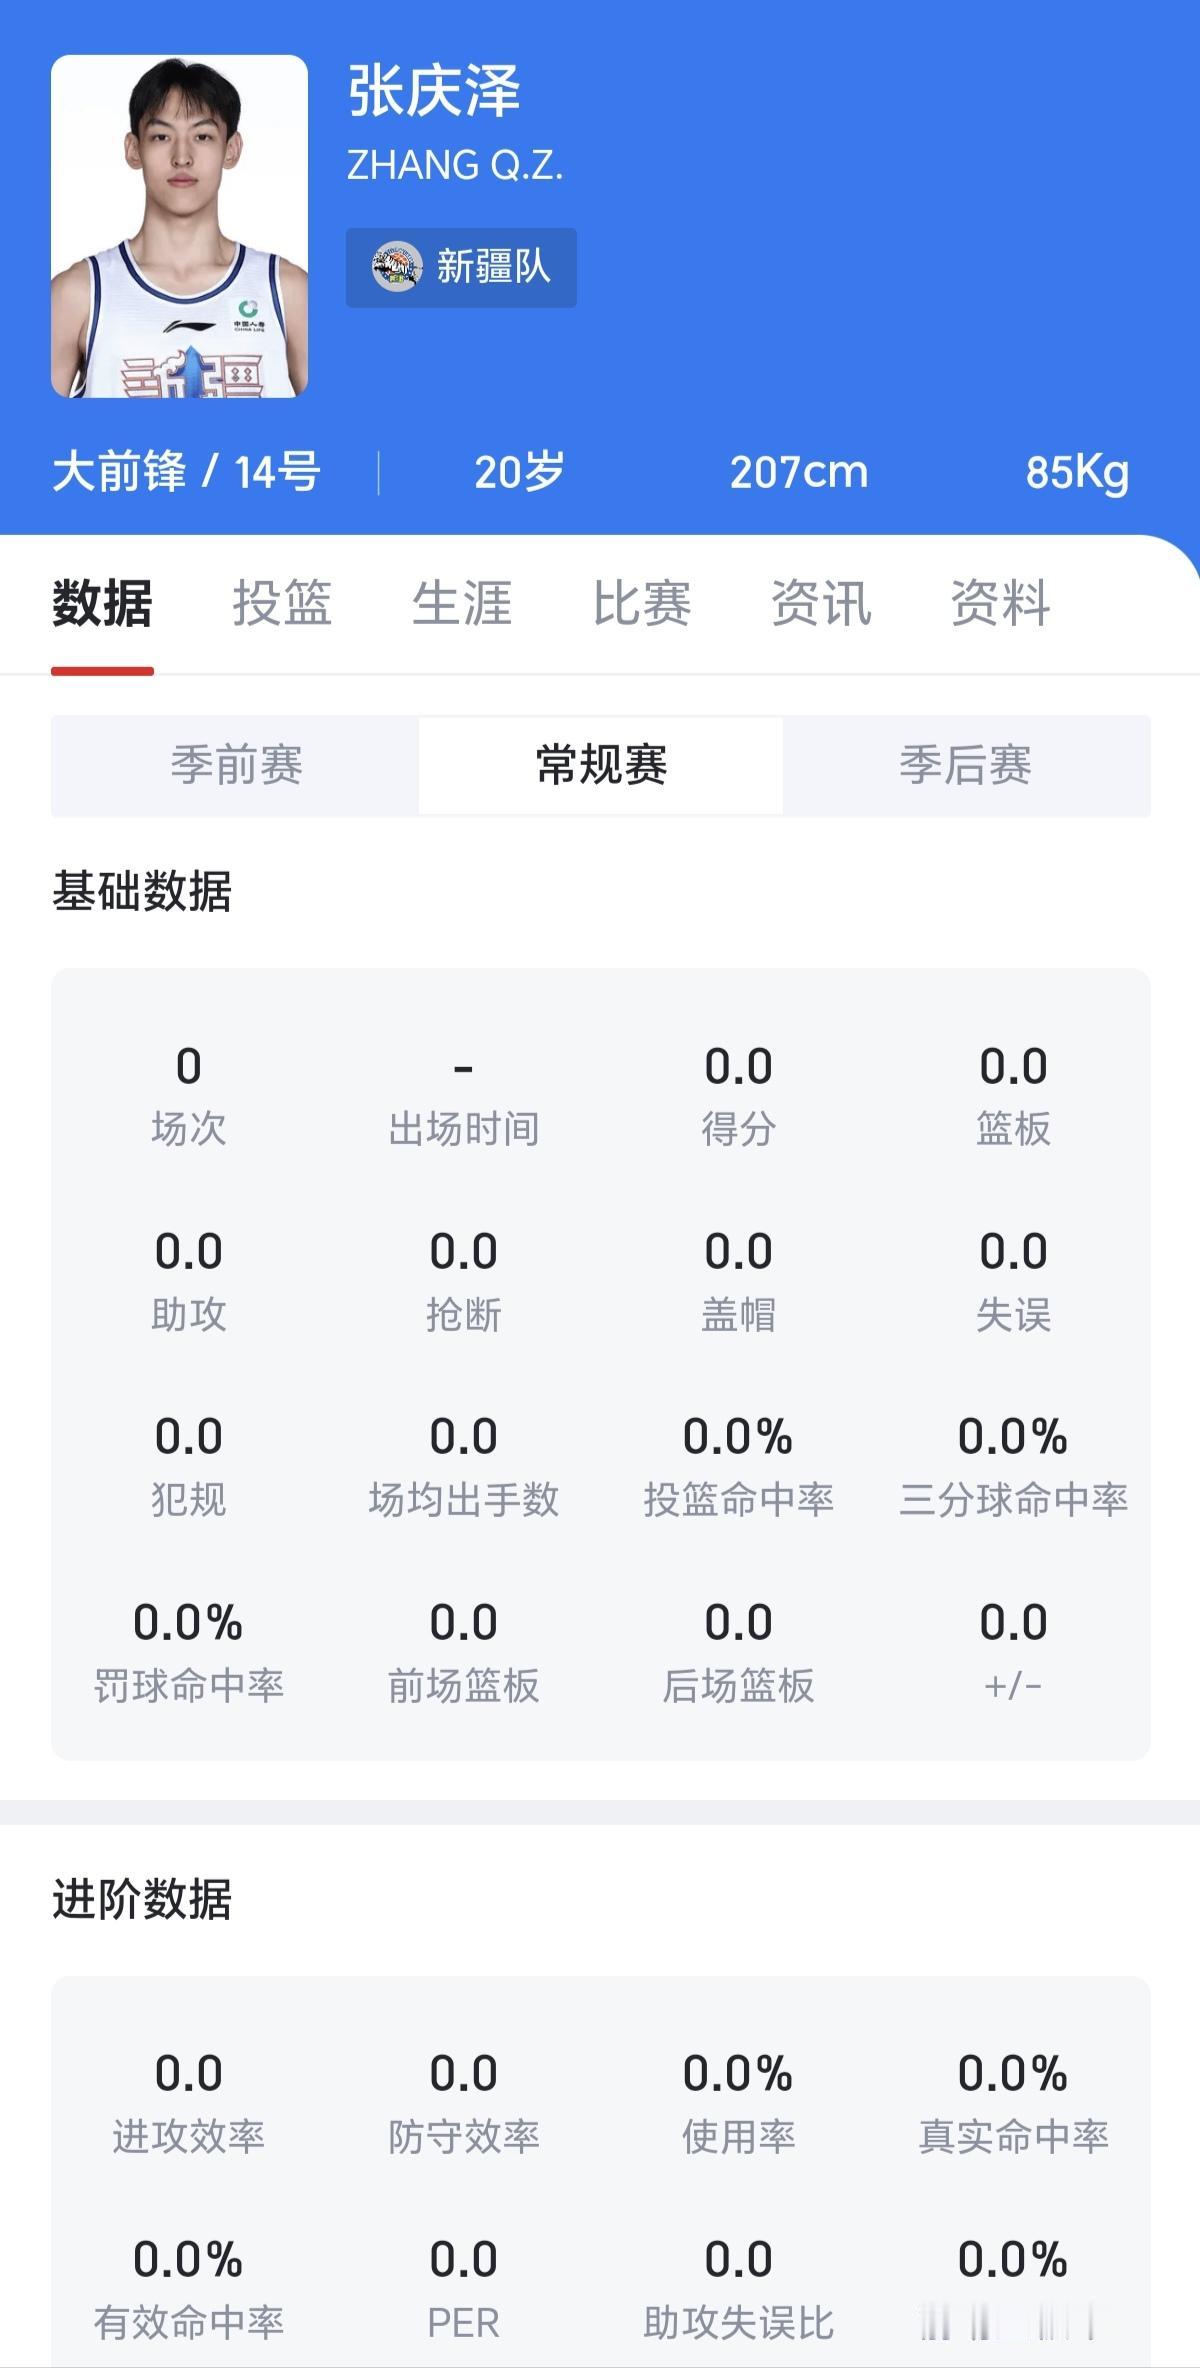Tap the 基础数据 section header
This screenshot has width=1200, height=2368.
point(142,891)
